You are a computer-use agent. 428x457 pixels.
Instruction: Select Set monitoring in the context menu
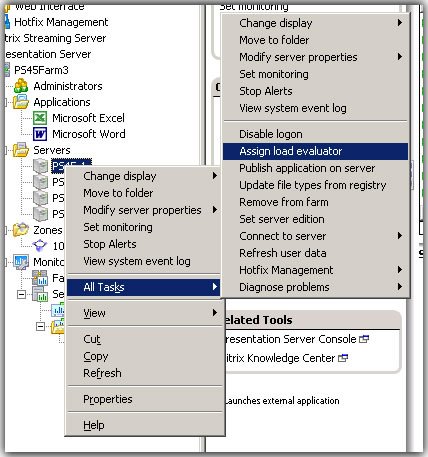(x=144, y=227)
